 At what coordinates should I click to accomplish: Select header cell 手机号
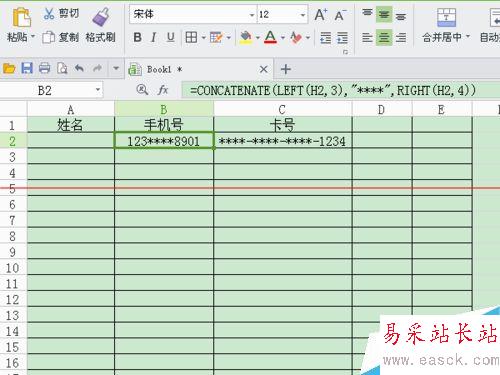tap(164, 125)
